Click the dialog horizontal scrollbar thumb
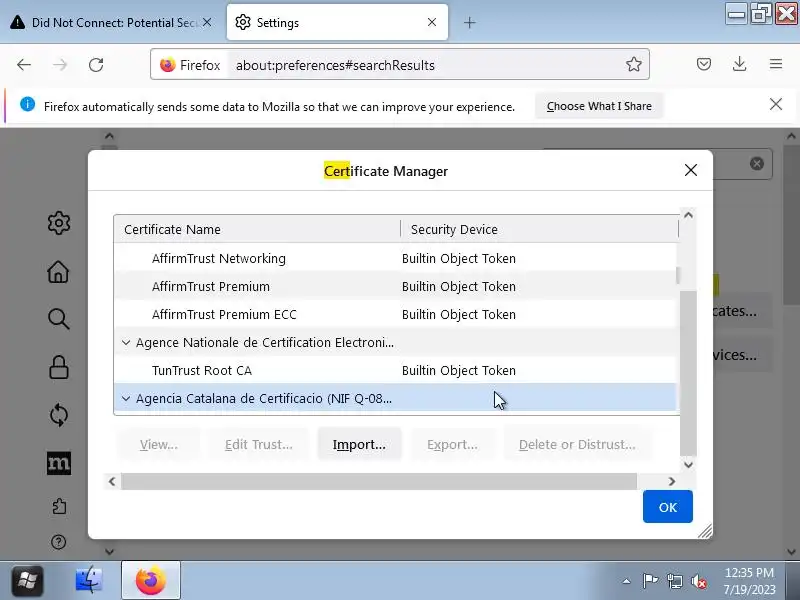Viewport: 800px width, 600px height. (379, 481)
